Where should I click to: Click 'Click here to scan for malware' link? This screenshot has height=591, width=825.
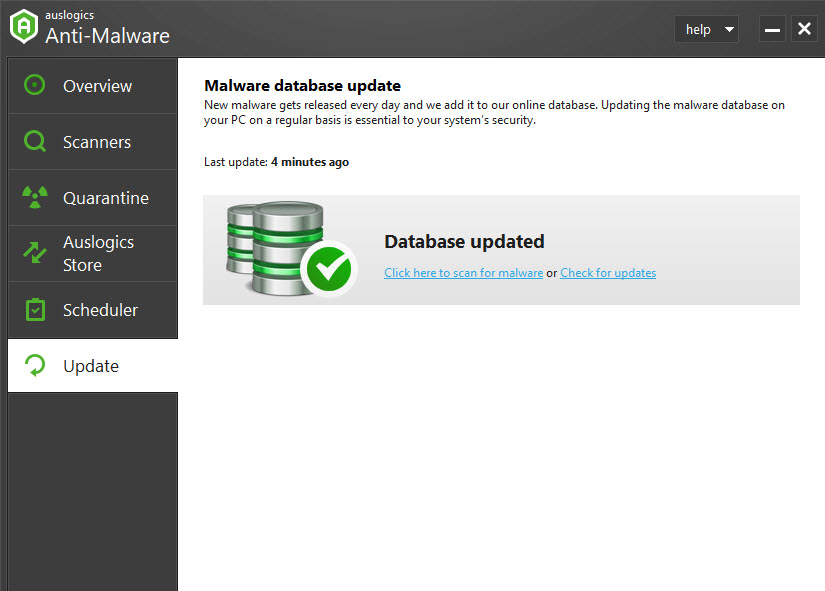[464, 273]
